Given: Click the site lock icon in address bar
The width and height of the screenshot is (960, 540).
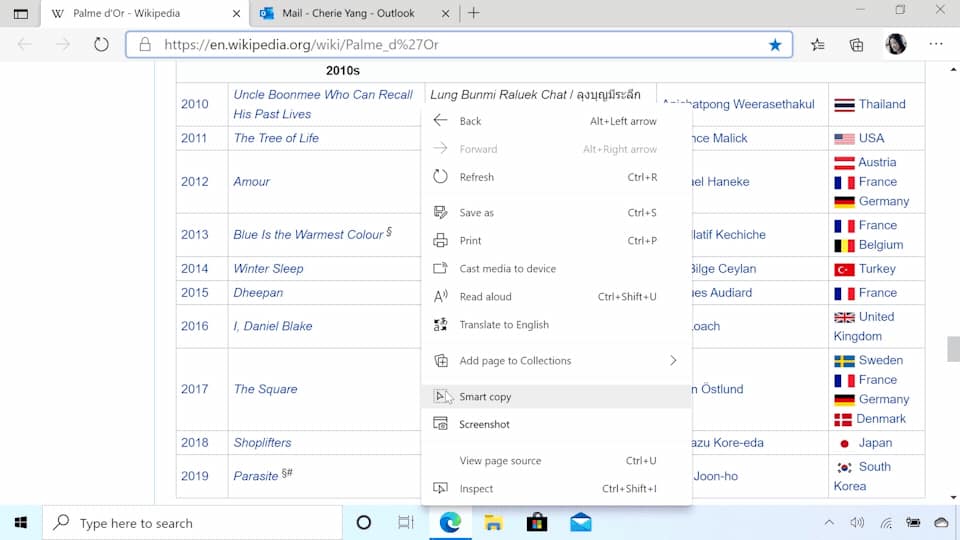Looking at the screenshot, I should point(144,45).
